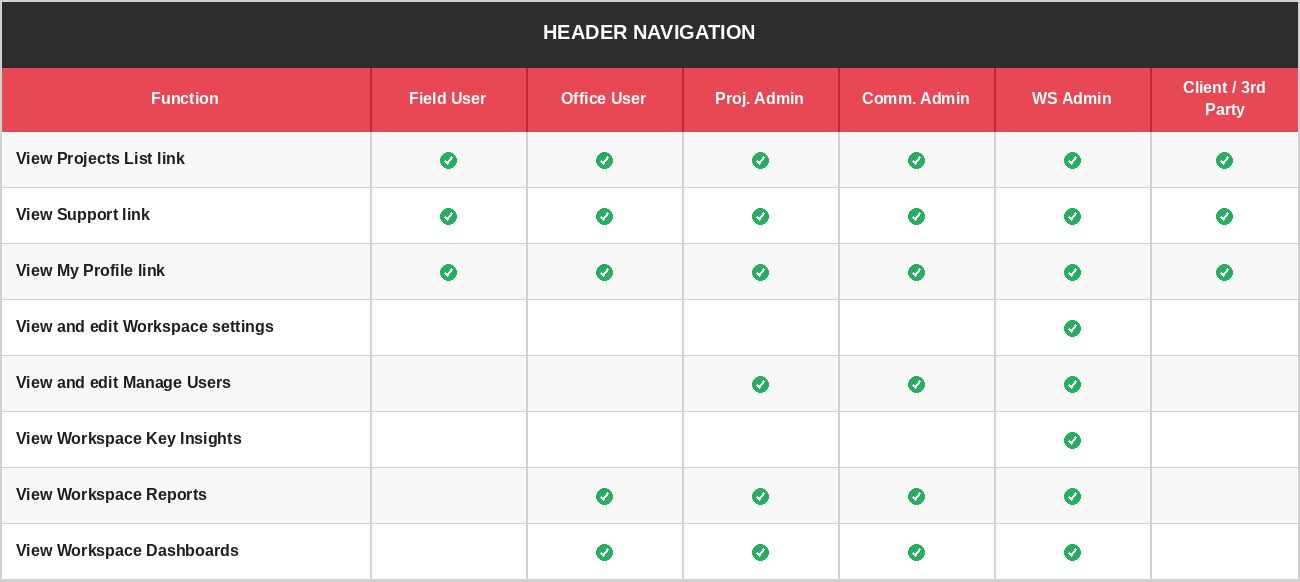The image size is (1300, 582).
Task: Click Client / 3rd Party checkmark for View Support
Action: coord(1224,216)
